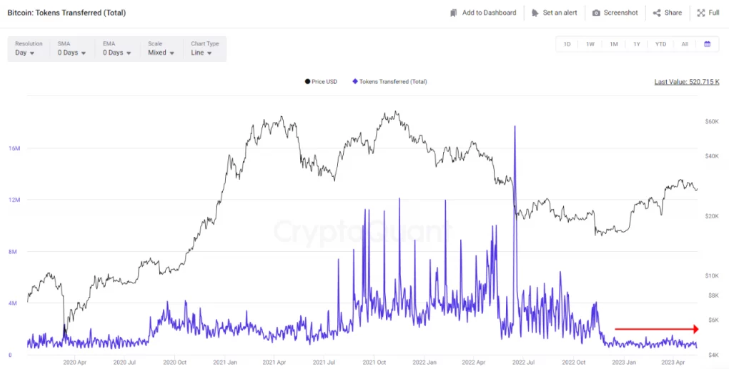The image size is (731, 374).
Task: Select the YTD time range
Action: pos(660,44)
